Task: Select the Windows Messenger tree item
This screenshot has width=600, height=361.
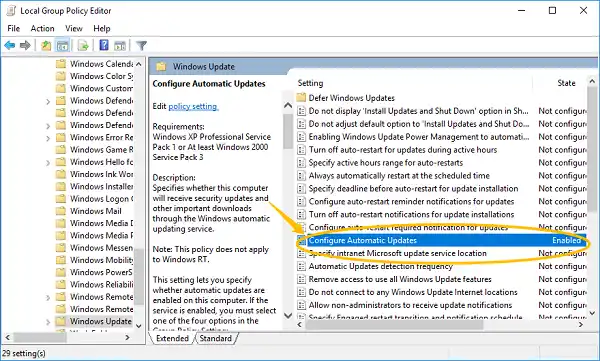Action: click(101, 248)
